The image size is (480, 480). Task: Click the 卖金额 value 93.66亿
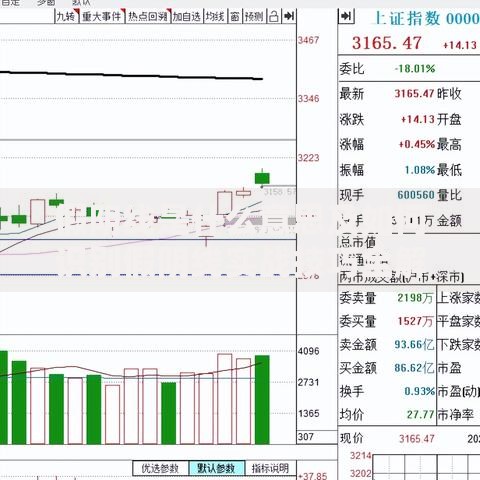pos(414,345)
